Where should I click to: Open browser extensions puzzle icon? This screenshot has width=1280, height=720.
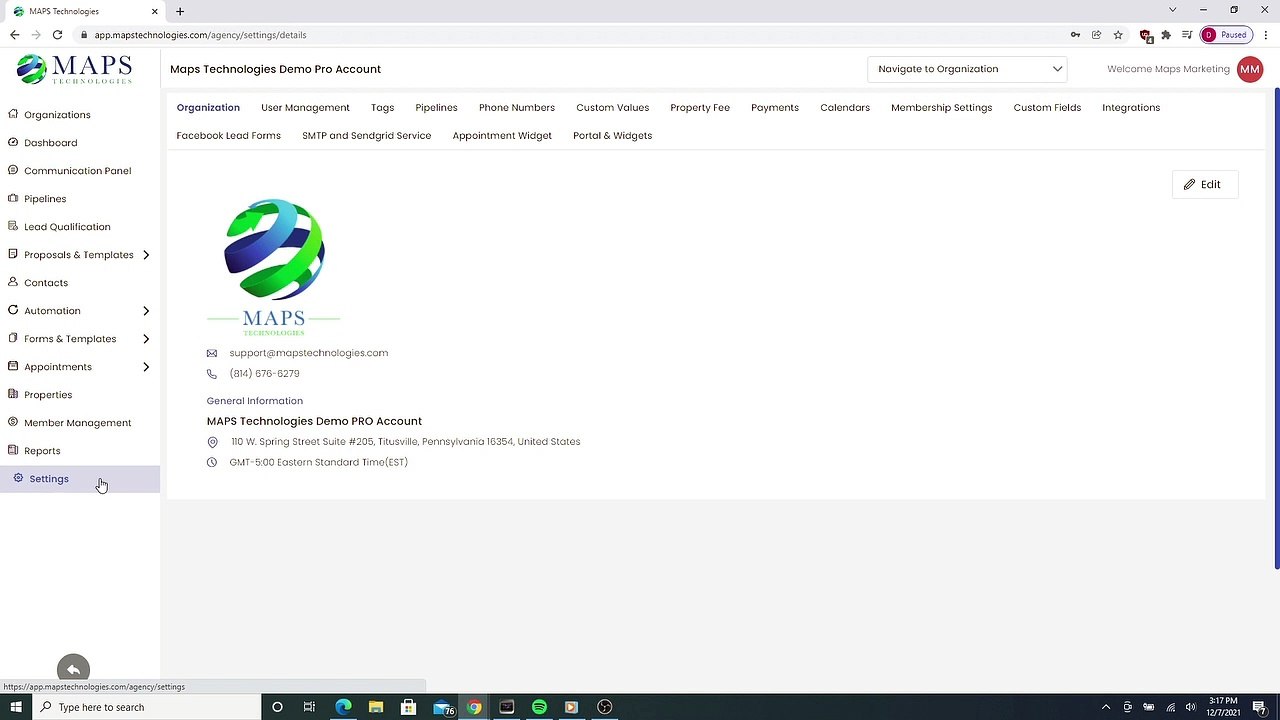(1166, 35)
